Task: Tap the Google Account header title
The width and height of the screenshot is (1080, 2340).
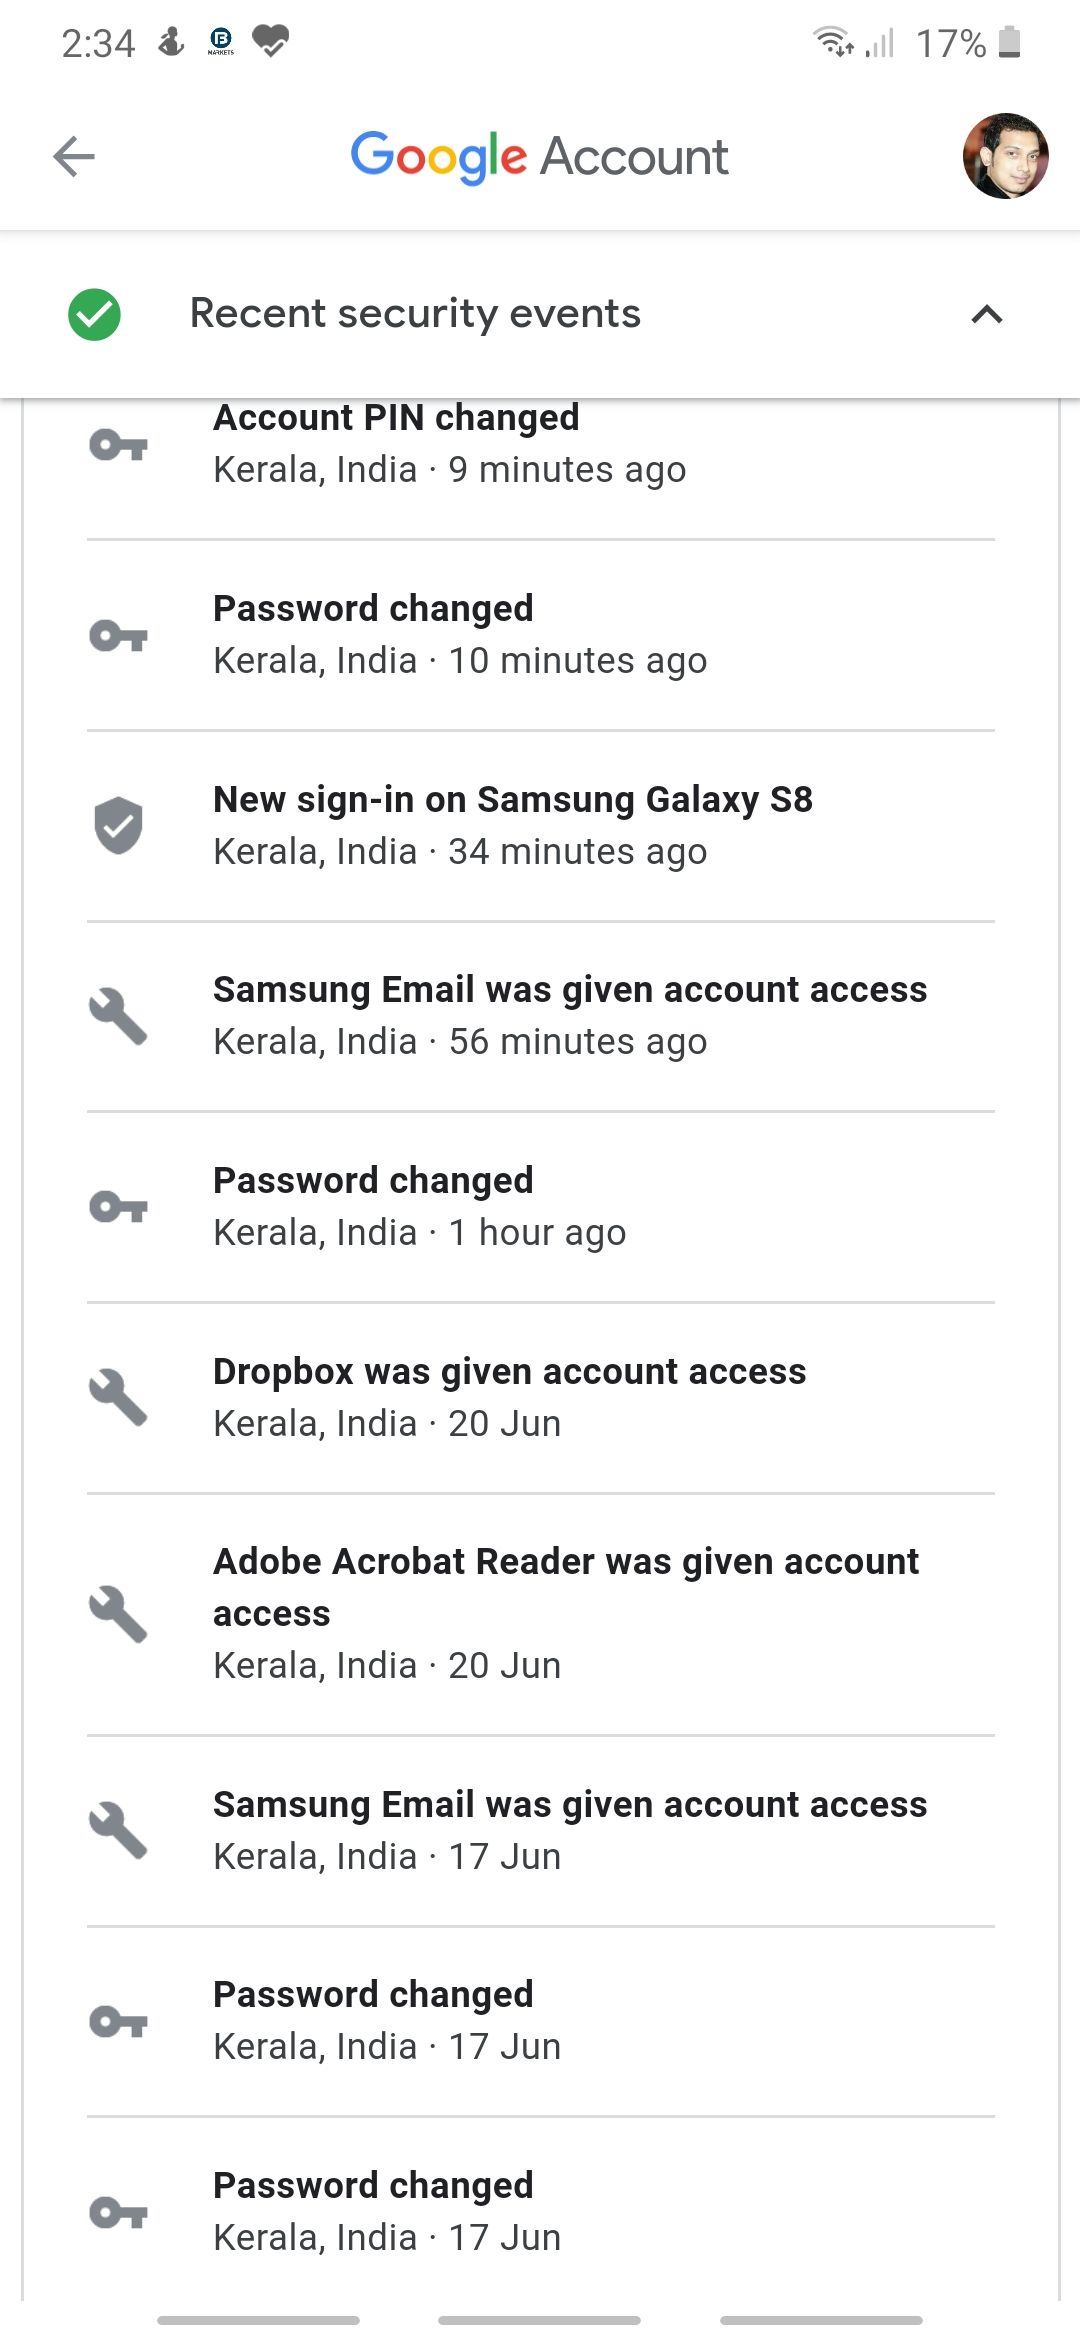Action: (x=539, y=157)
